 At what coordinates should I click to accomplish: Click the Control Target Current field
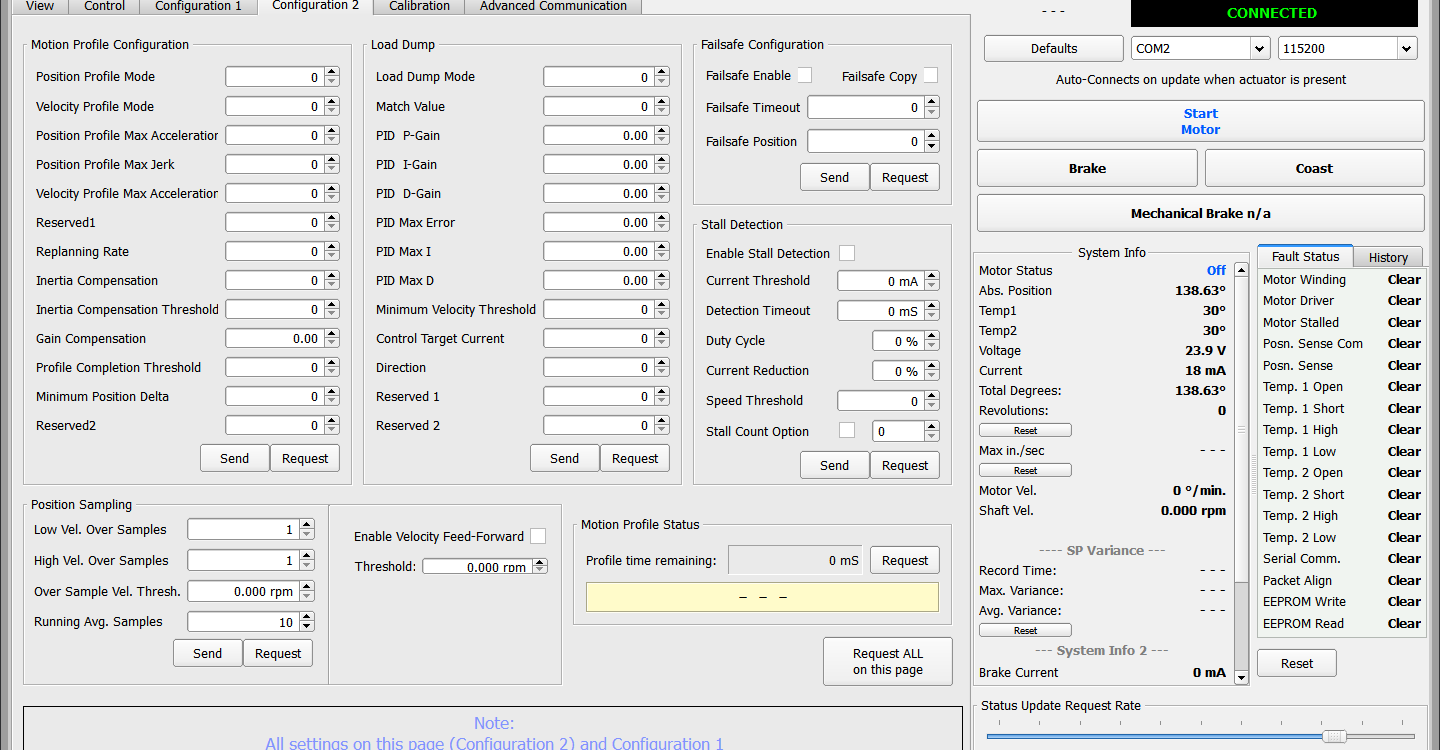[x=598, y=339]
